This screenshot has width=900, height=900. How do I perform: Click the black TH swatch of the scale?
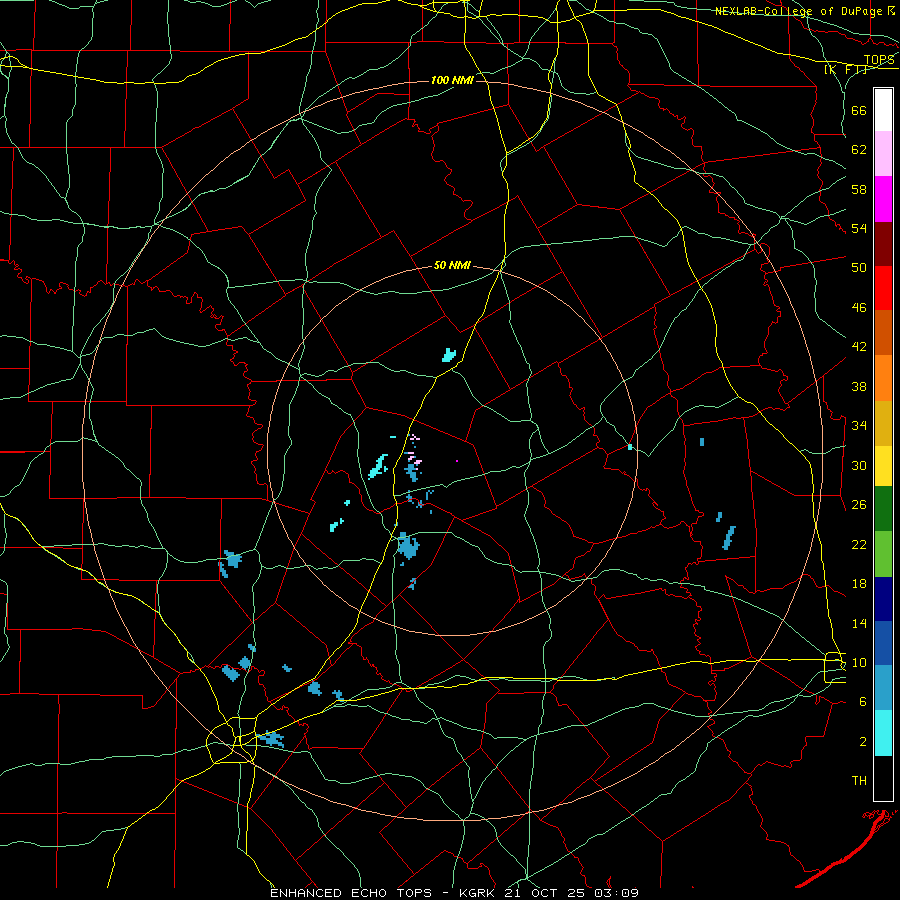(x=883, y=778)
